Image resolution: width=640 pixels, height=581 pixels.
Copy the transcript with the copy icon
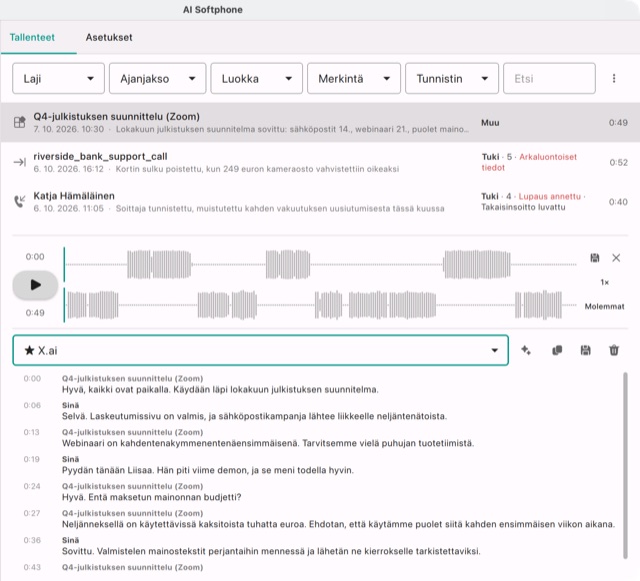point(557,350)
